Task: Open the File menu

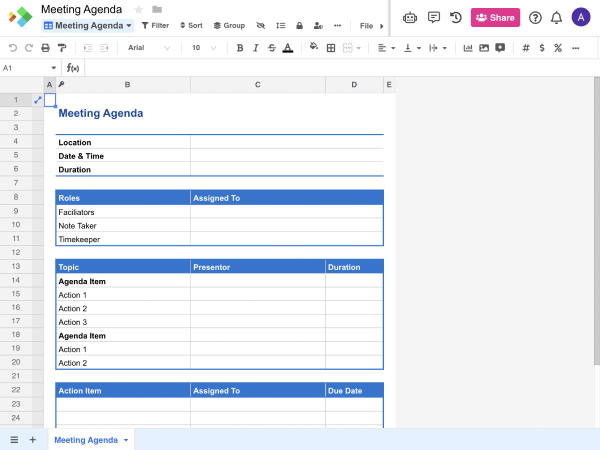Action: point(367,25)
